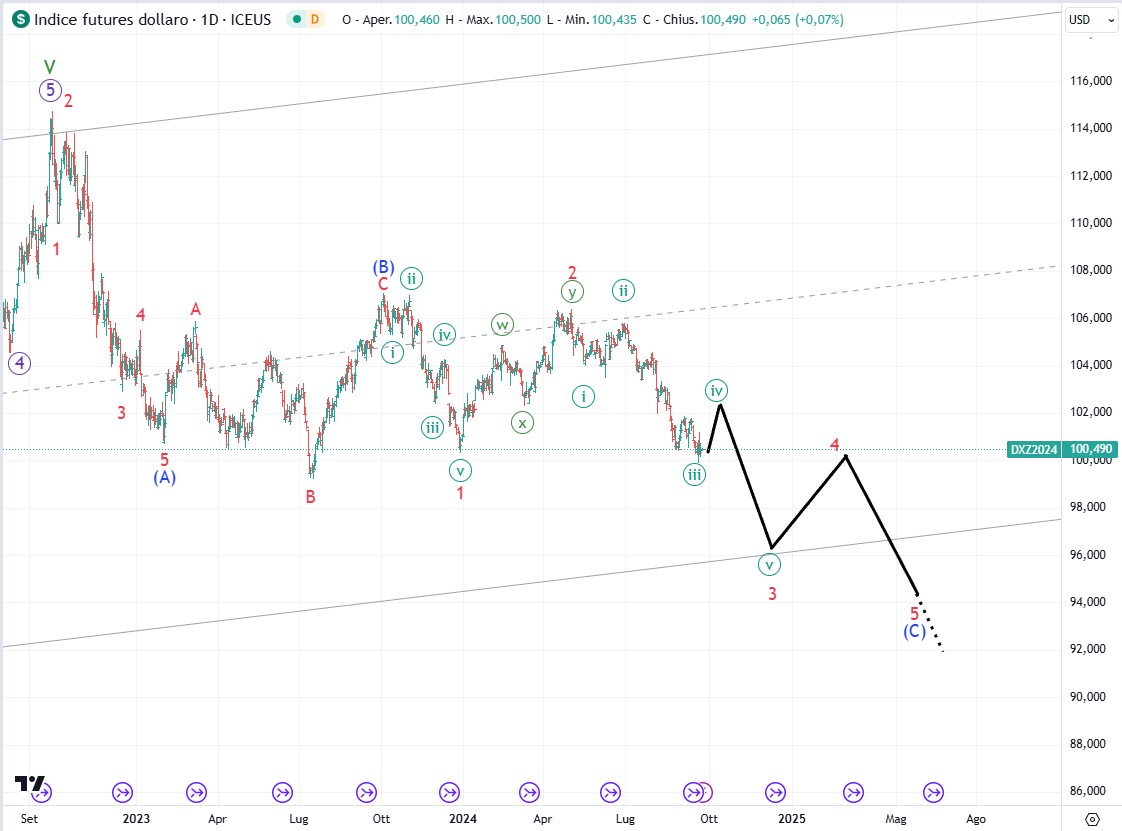Click the event marker above 2023 label
Image resolution: width=1122 pixels, height=831 pixels.
click(123, 792)
